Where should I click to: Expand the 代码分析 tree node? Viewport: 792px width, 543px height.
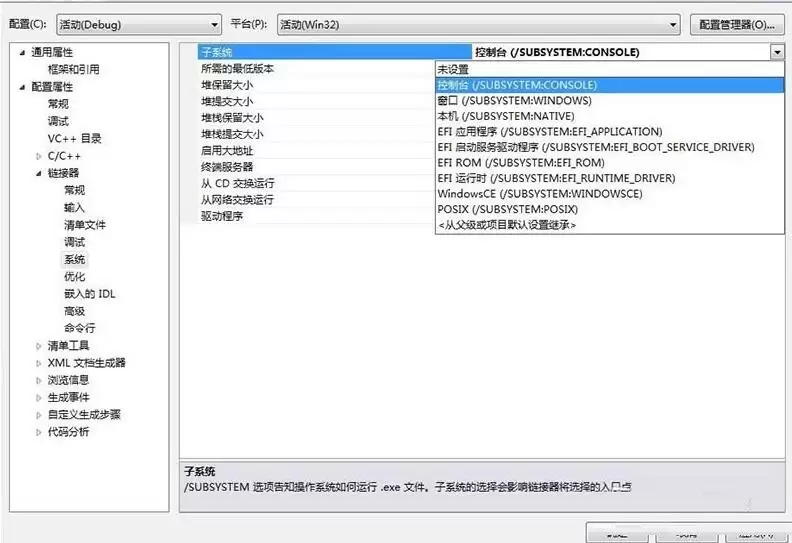[39, 432]
